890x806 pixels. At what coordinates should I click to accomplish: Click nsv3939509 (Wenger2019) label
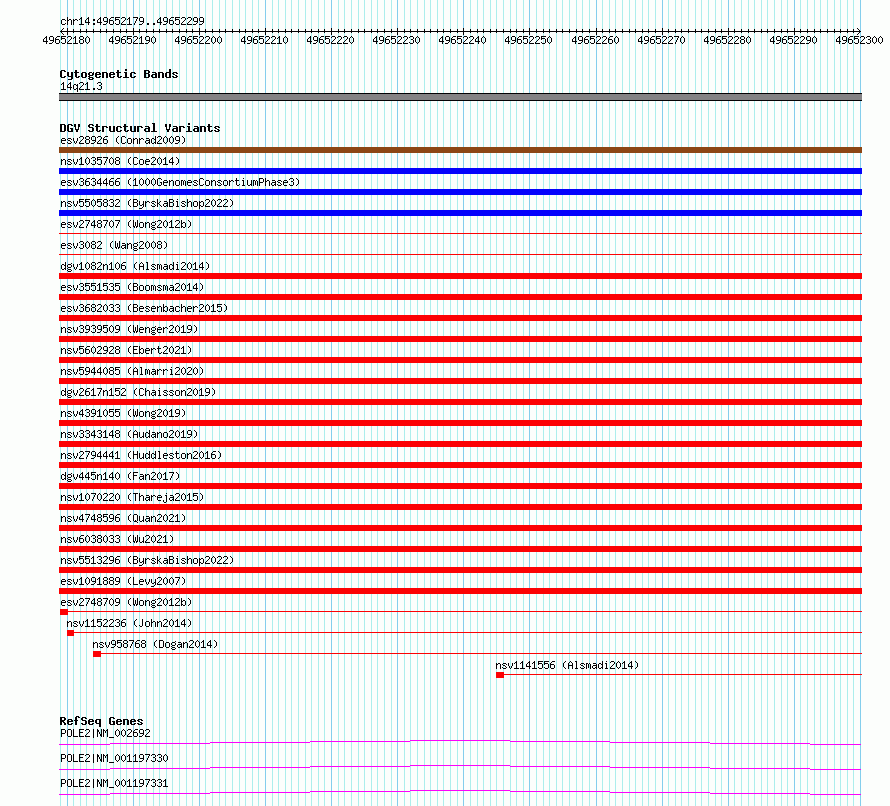tap(129, 329)
